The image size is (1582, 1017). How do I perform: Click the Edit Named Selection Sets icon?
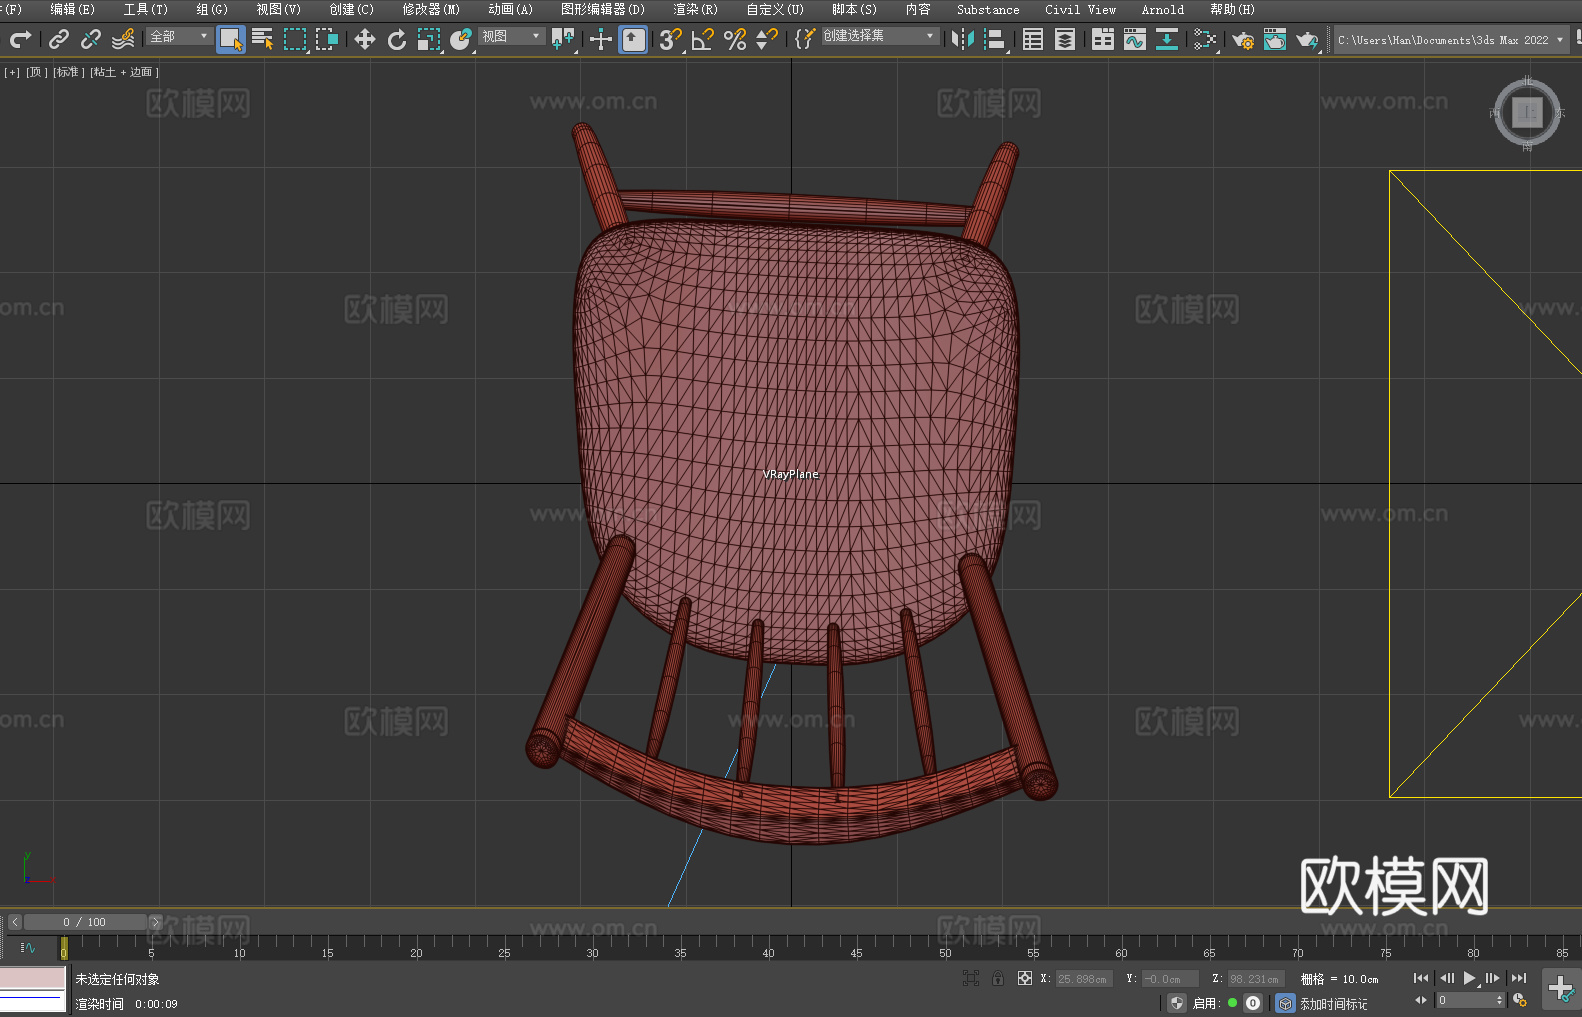[x=805, y=39]
